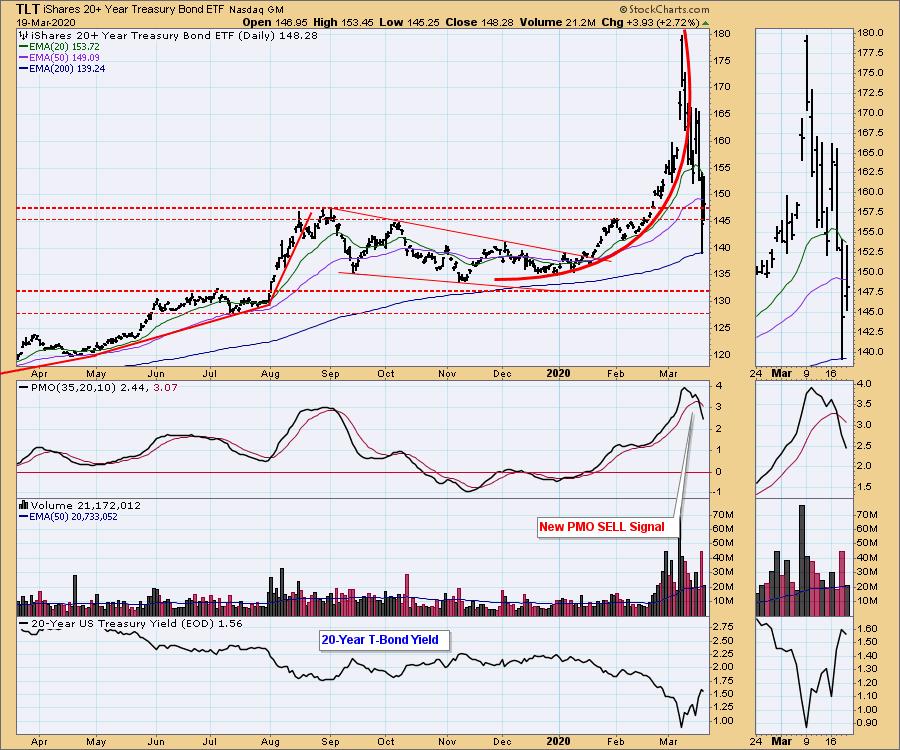Click the "Nasdaq GM" exchange label
The width and height of the screenshot is (900, 750).
[256, 10]
